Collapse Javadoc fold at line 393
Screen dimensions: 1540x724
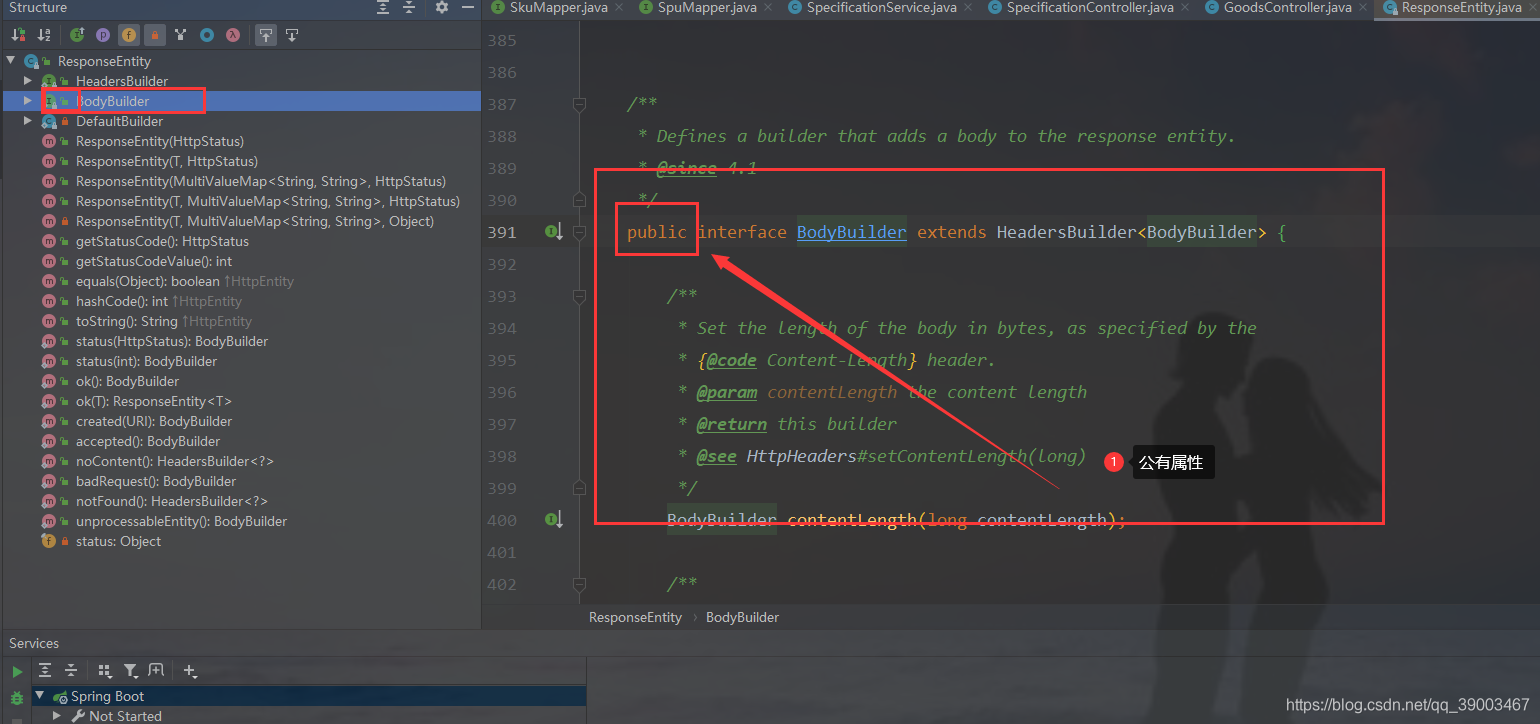pyautogui.click(x=578, y=296)
